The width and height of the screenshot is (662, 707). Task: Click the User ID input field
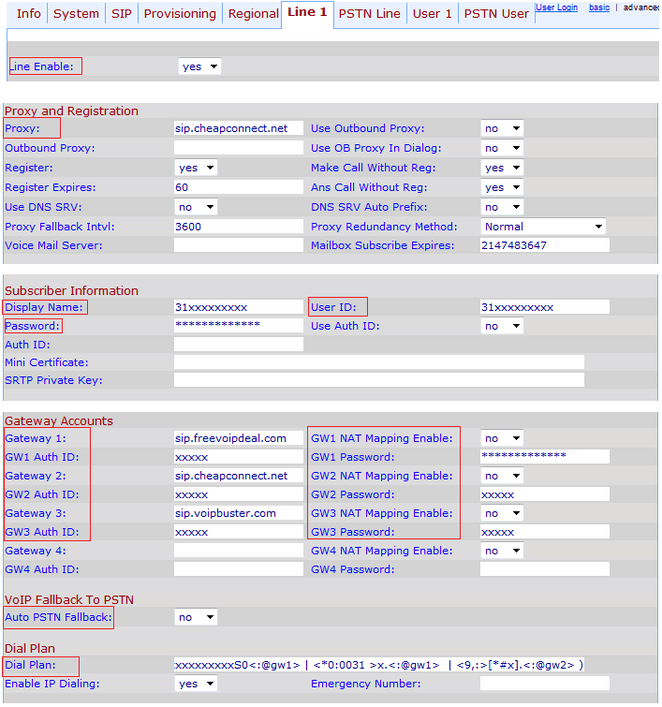point(545,307)
